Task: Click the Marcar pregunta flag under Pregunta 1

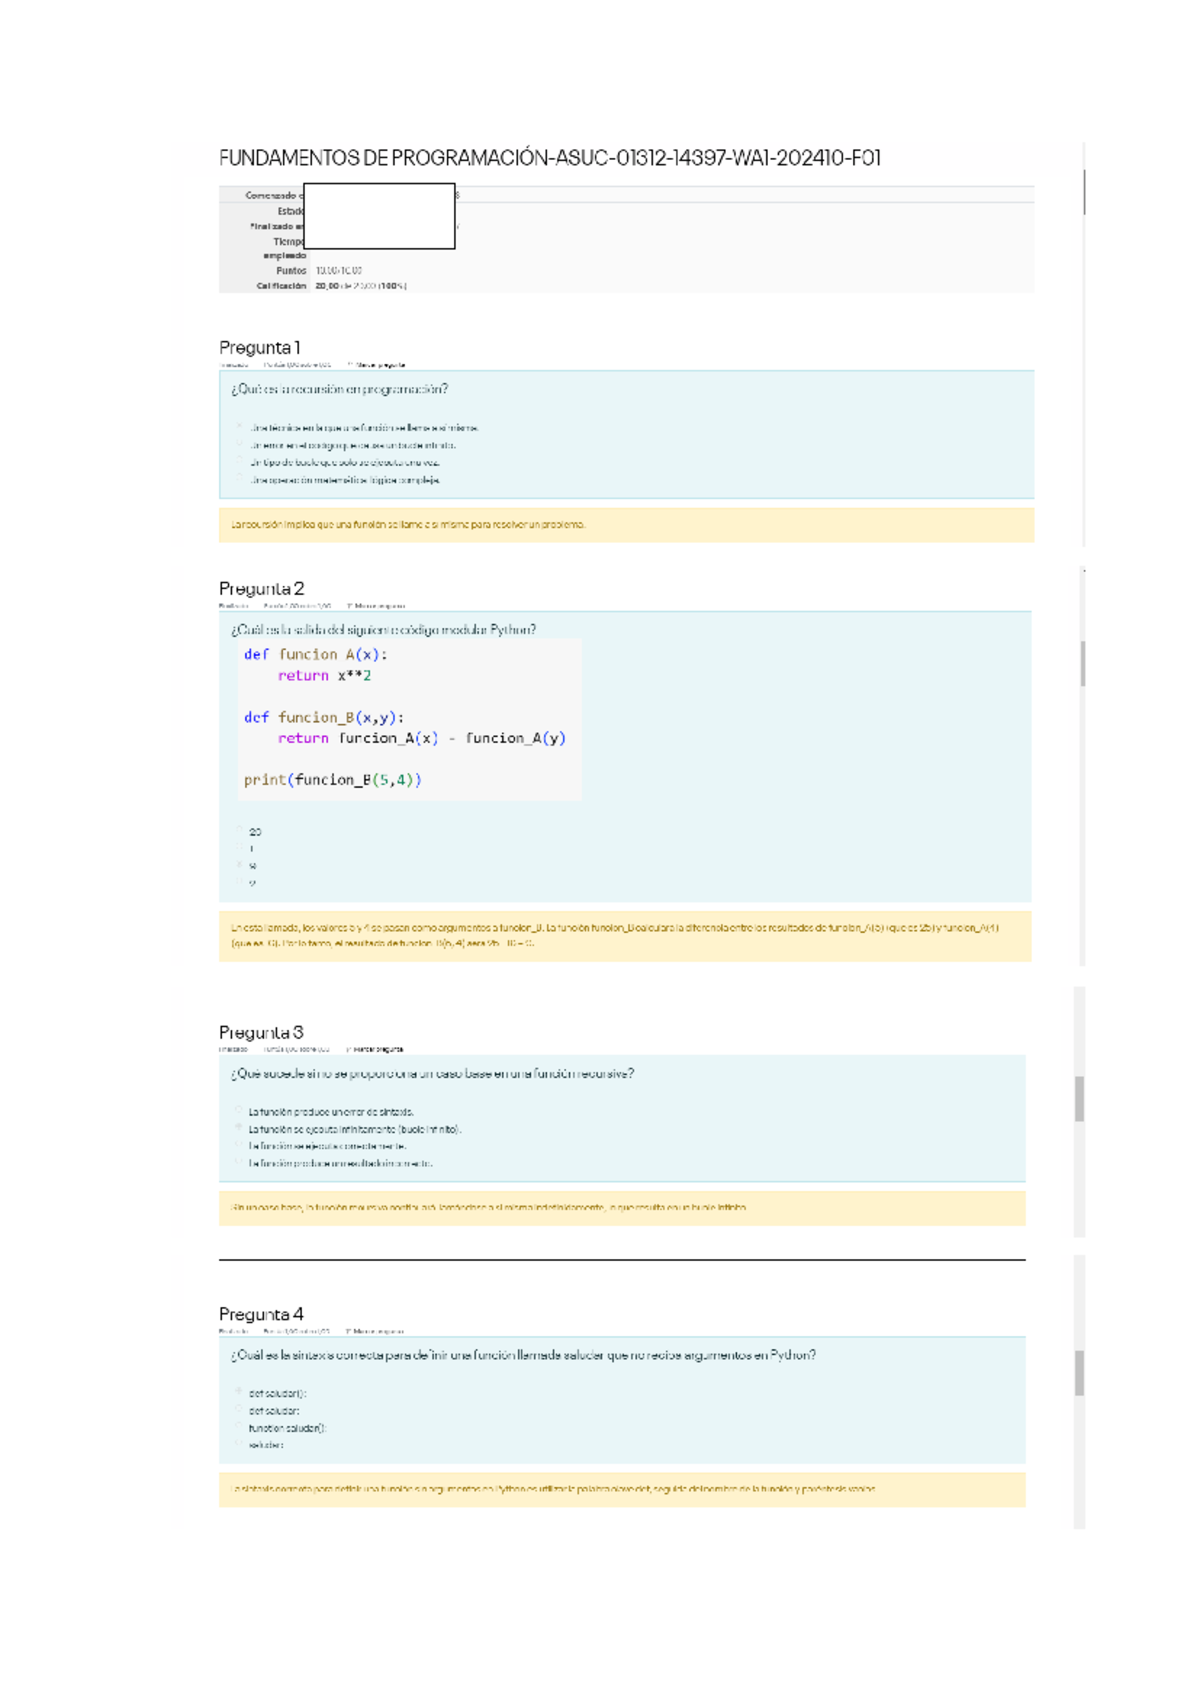Action: tap(376, 365)
